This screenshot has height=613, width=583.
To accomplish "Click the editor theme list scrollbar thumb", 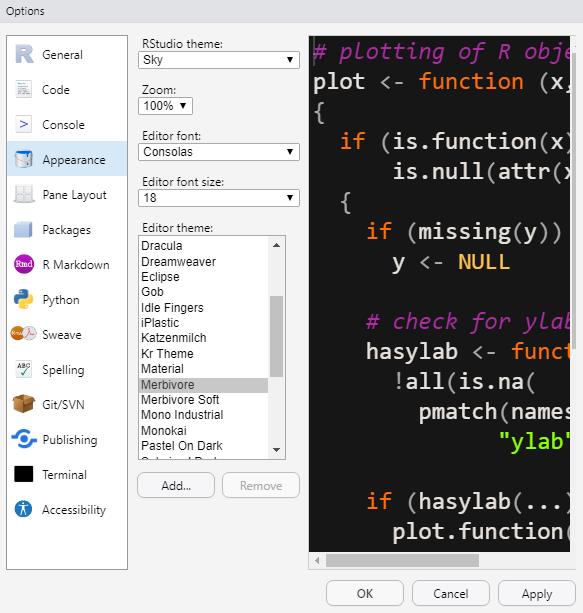I will point(276,336).
